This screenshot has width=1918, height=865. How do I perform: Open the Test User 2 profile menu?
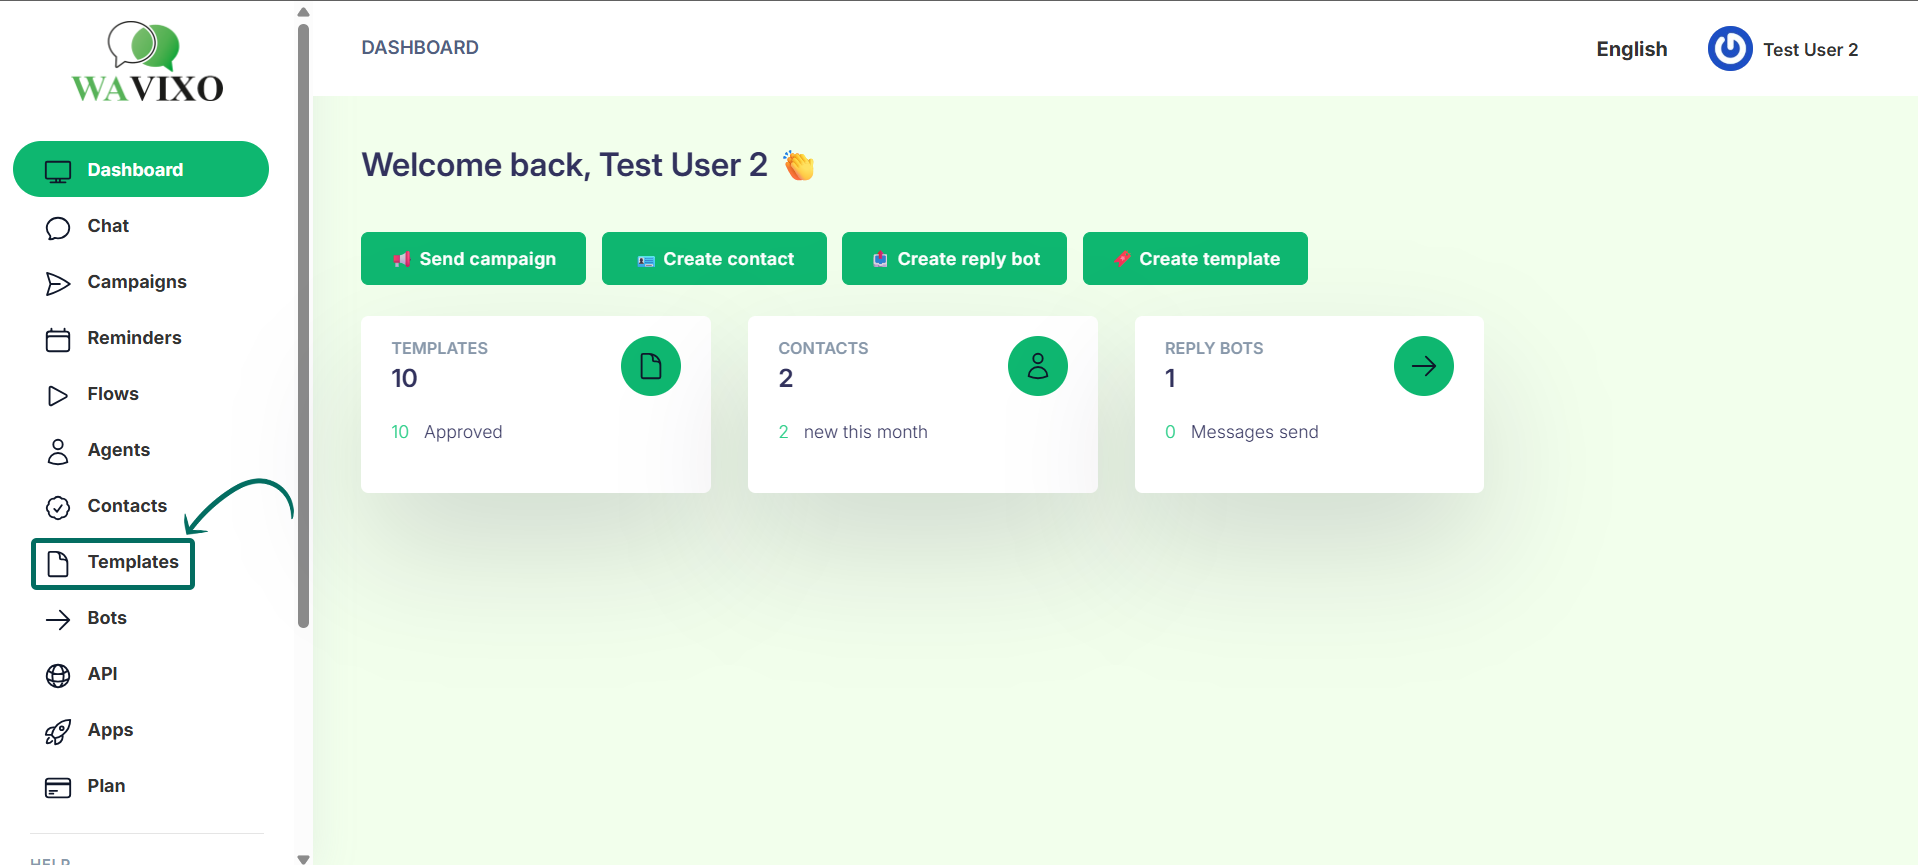1783,49
